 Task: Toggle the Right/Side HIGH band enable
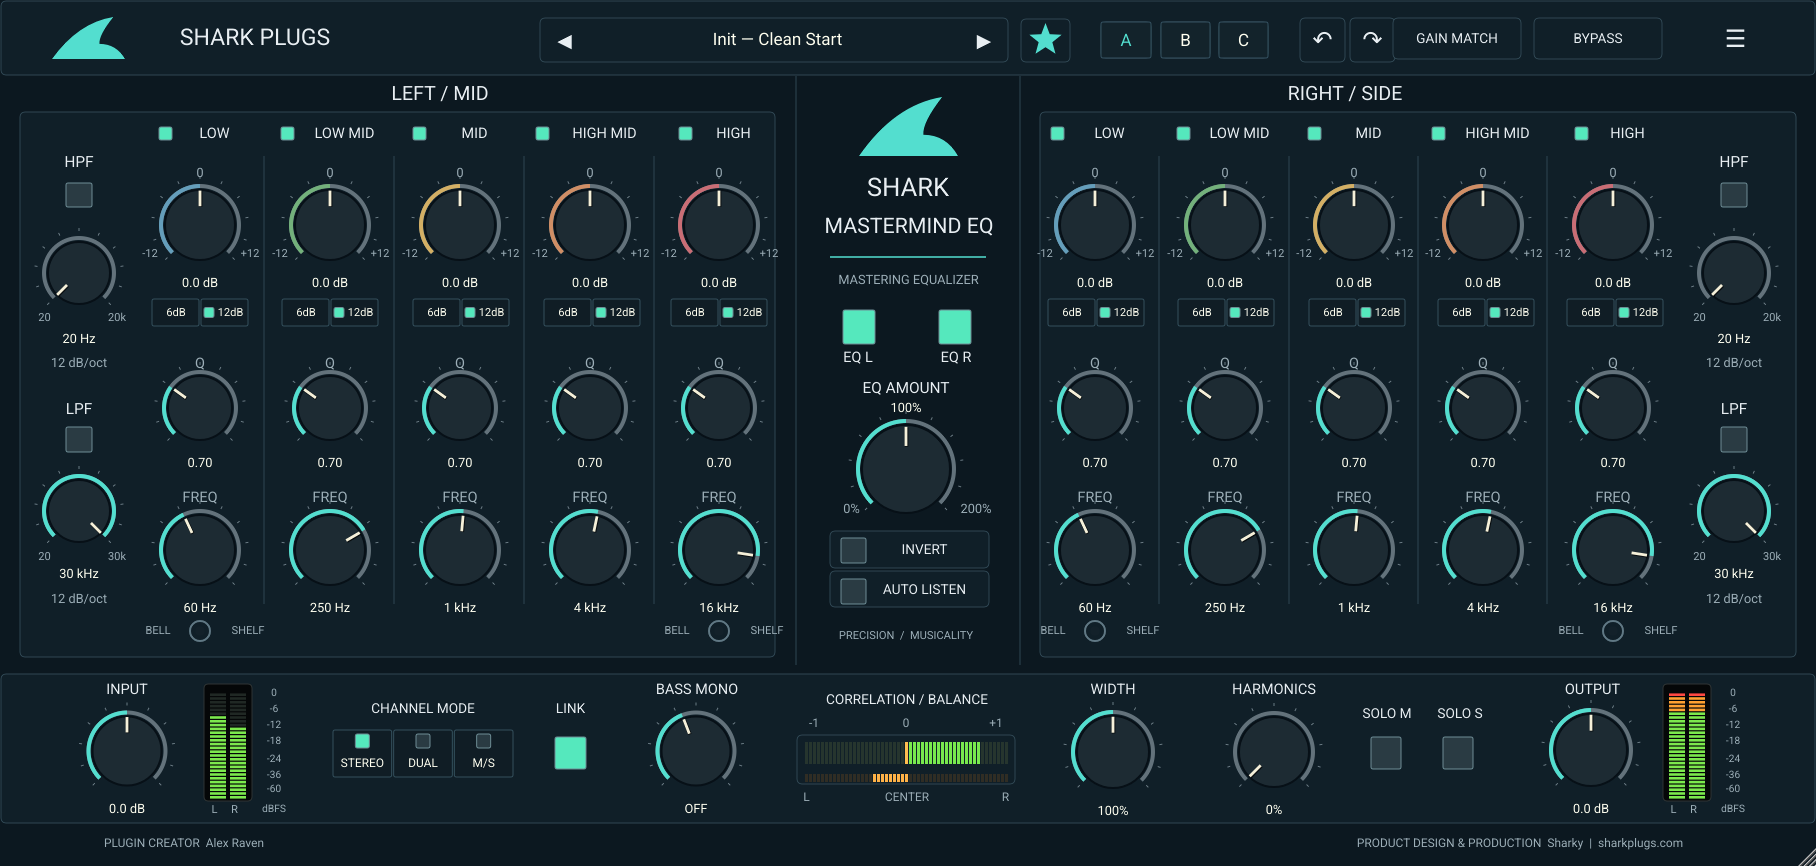click(1582, 133)
